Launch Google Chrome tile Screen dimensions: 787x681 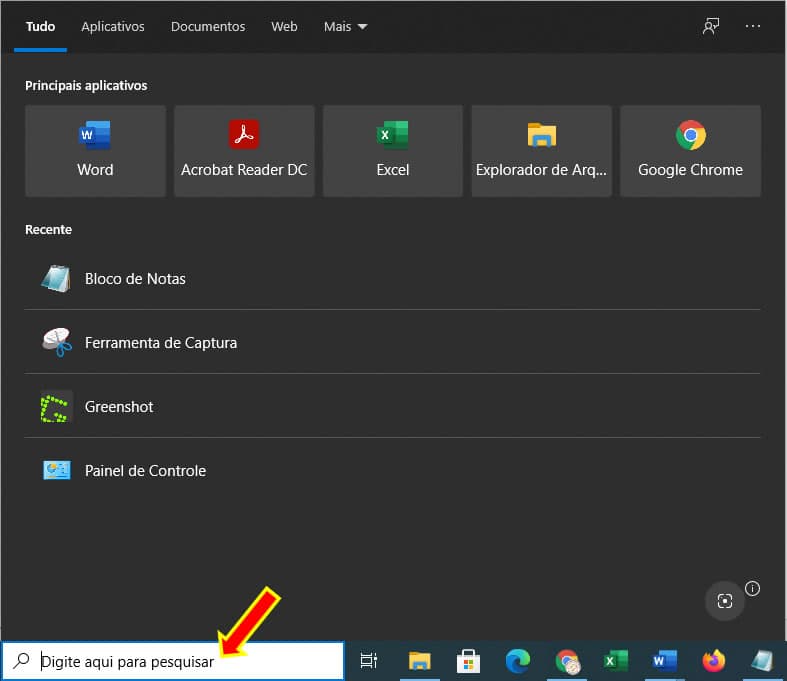pos(691,151)
